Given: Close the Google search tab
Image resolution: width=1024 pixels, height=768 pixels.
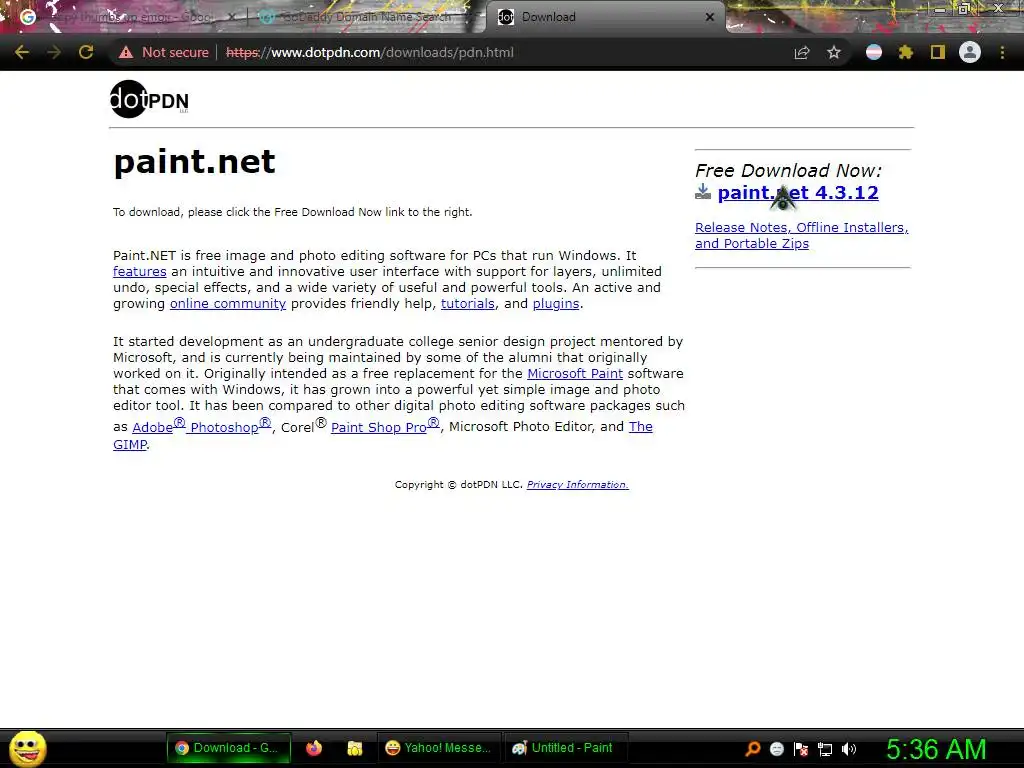Looking at the screenshot, I should pos(231,18).
